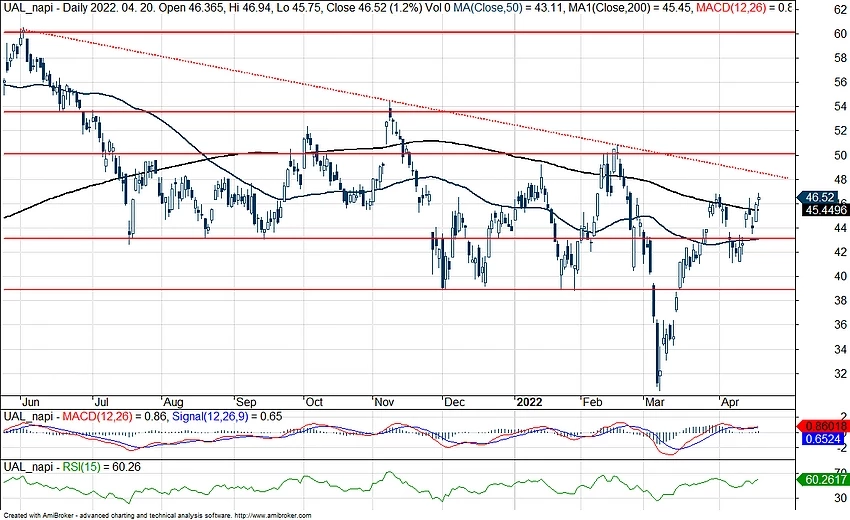Click the 58 price axis label
The height and width of the screenshot is (520, 850).
pos(840,58)
